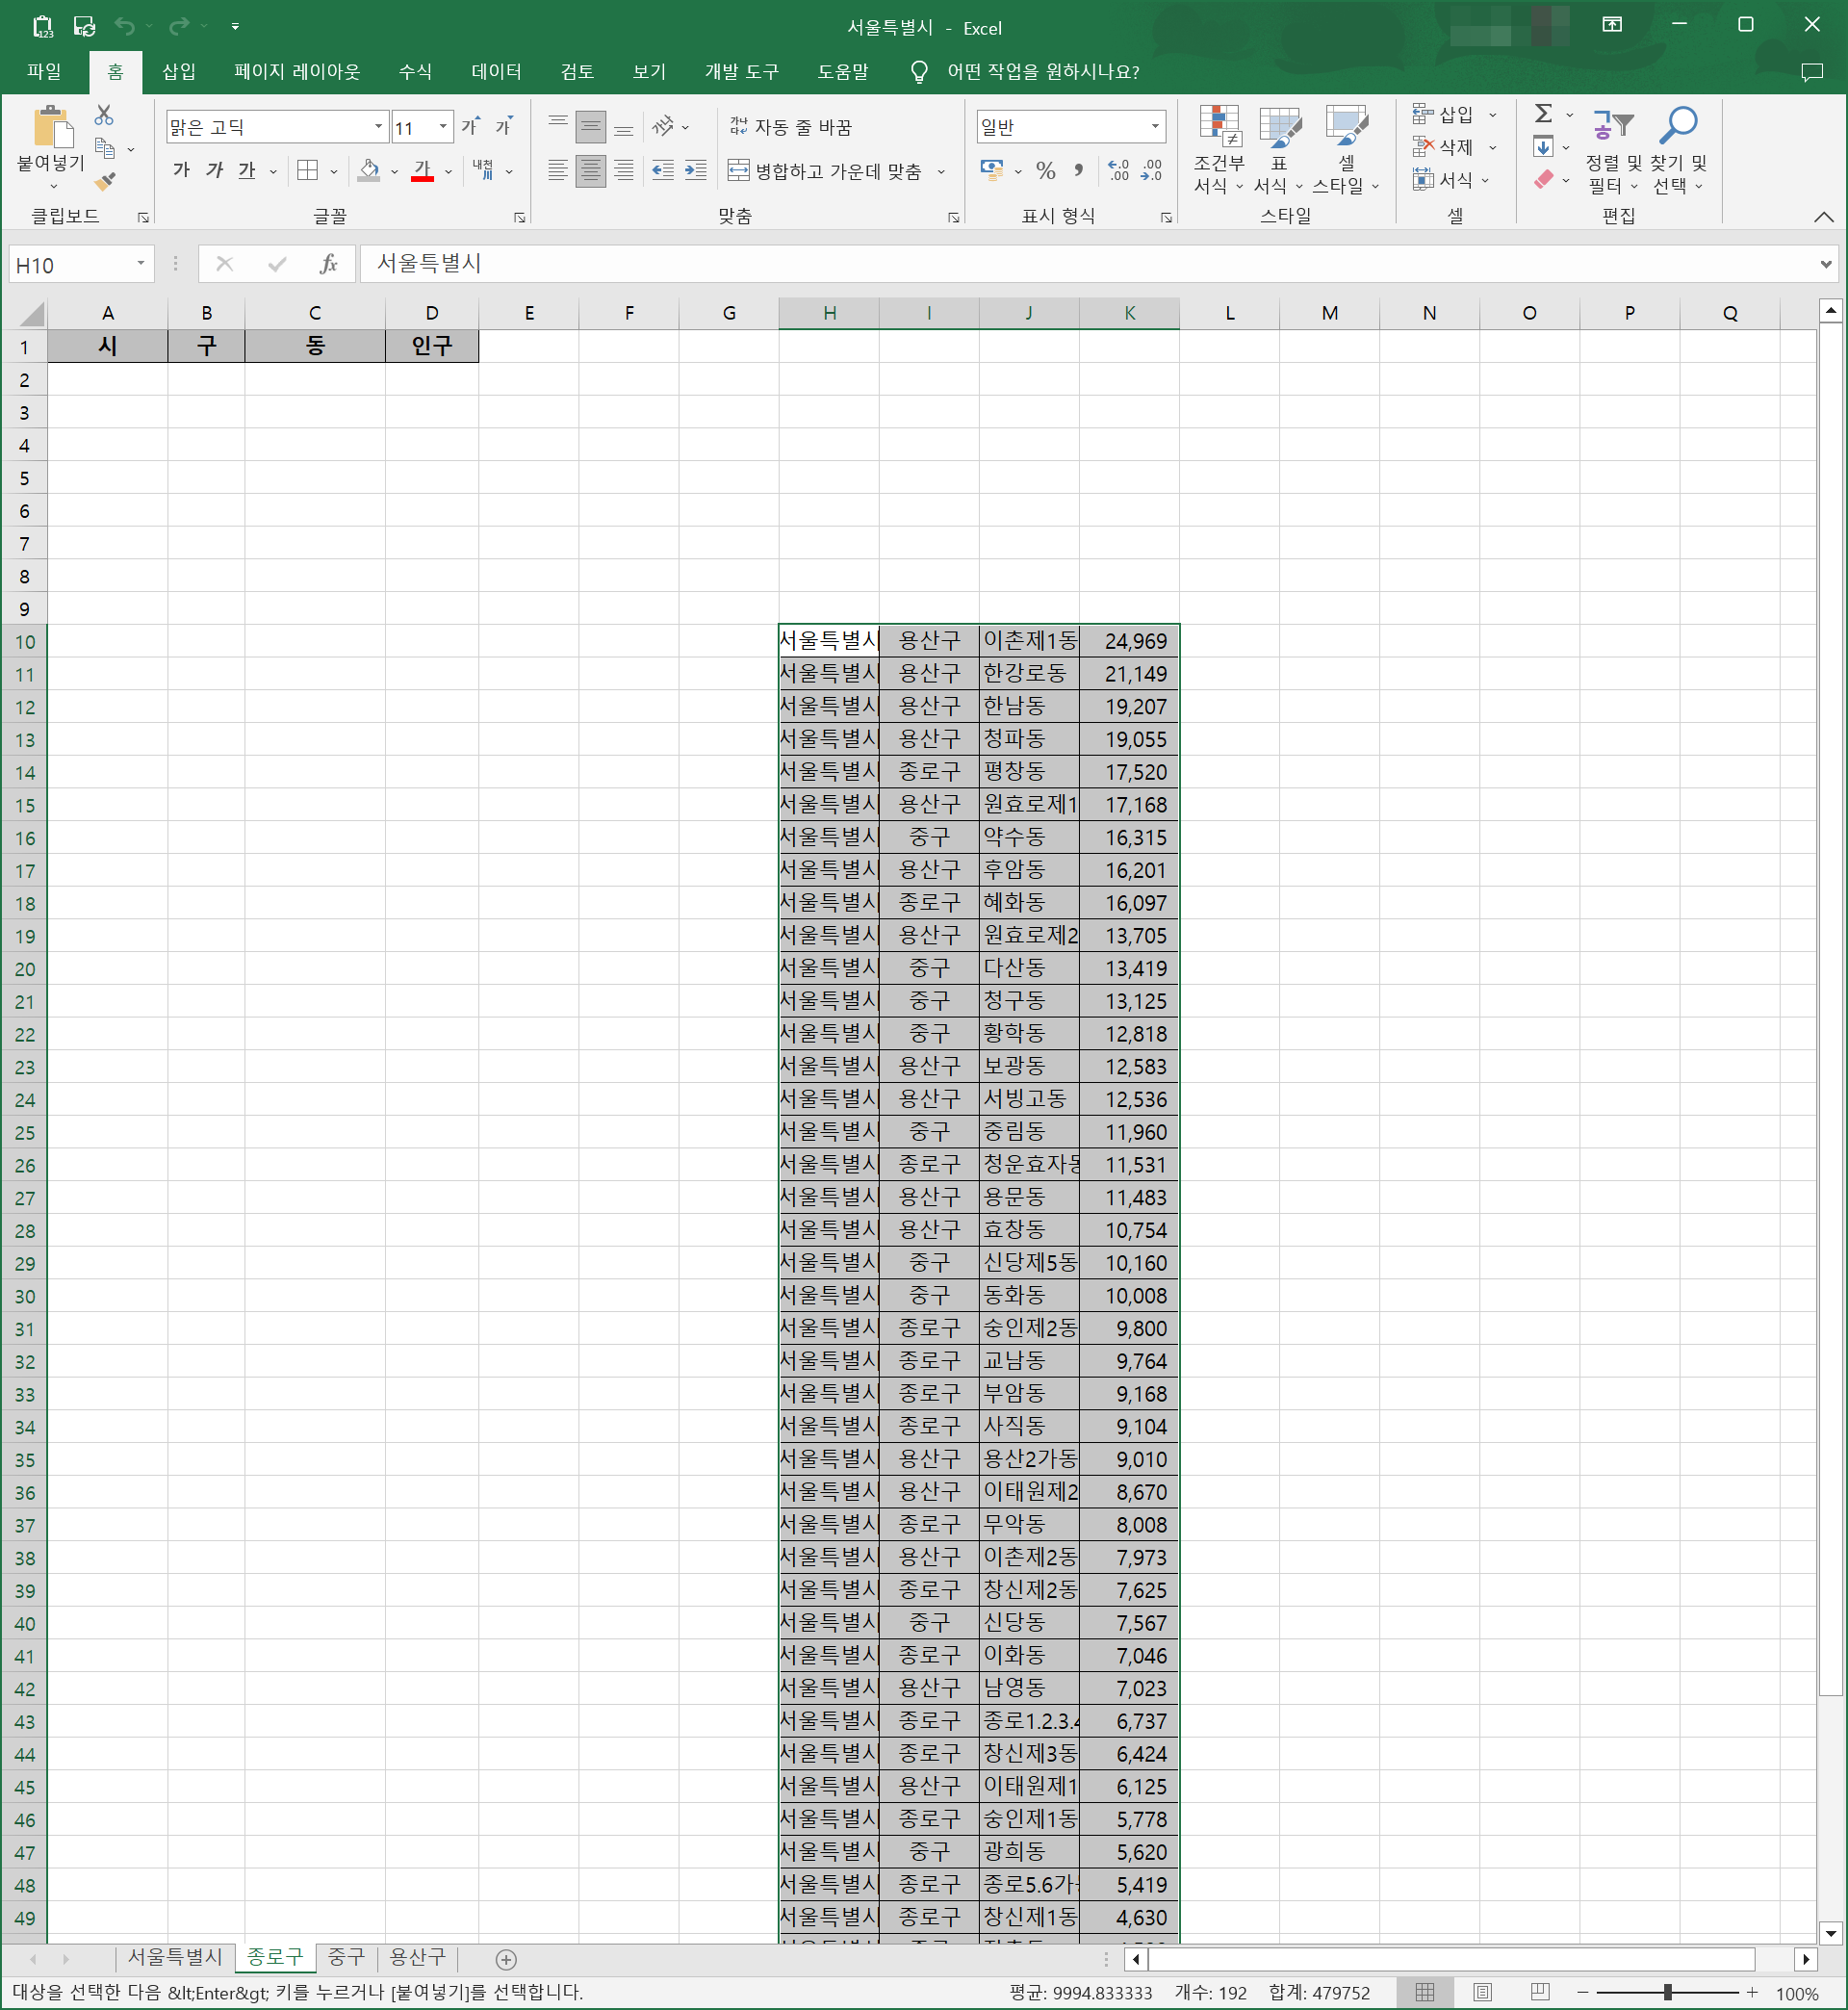Apply Comma Style number format icon

pyautogui.click(x=1078, y=171)
